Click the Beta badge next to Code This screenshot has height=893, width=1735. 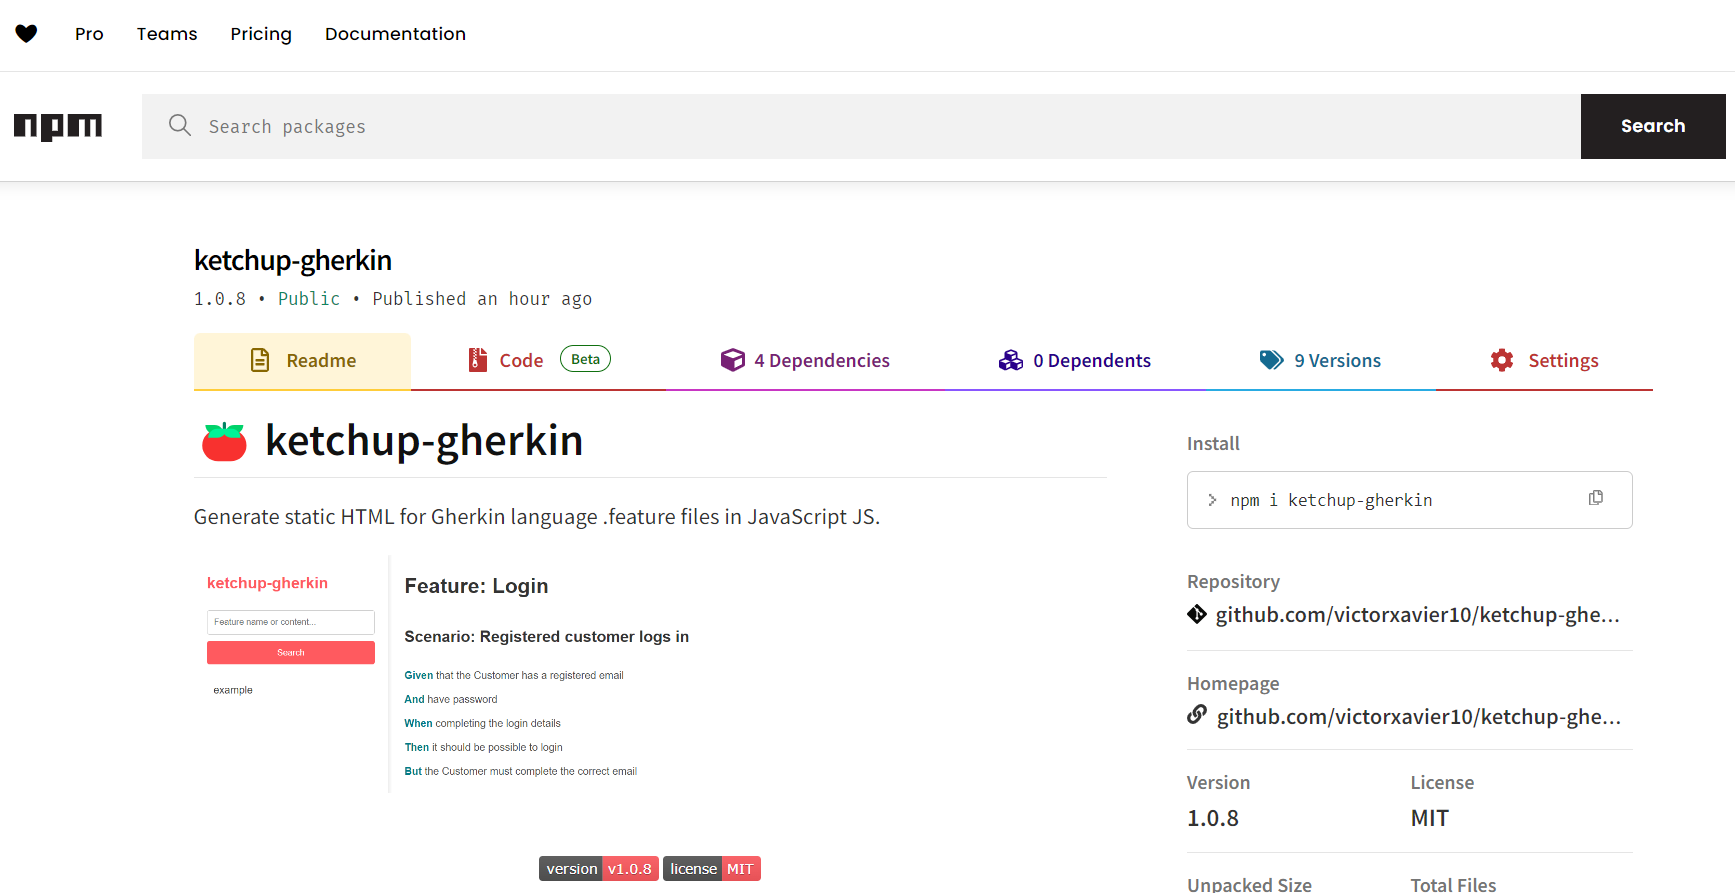click(585, 359)
